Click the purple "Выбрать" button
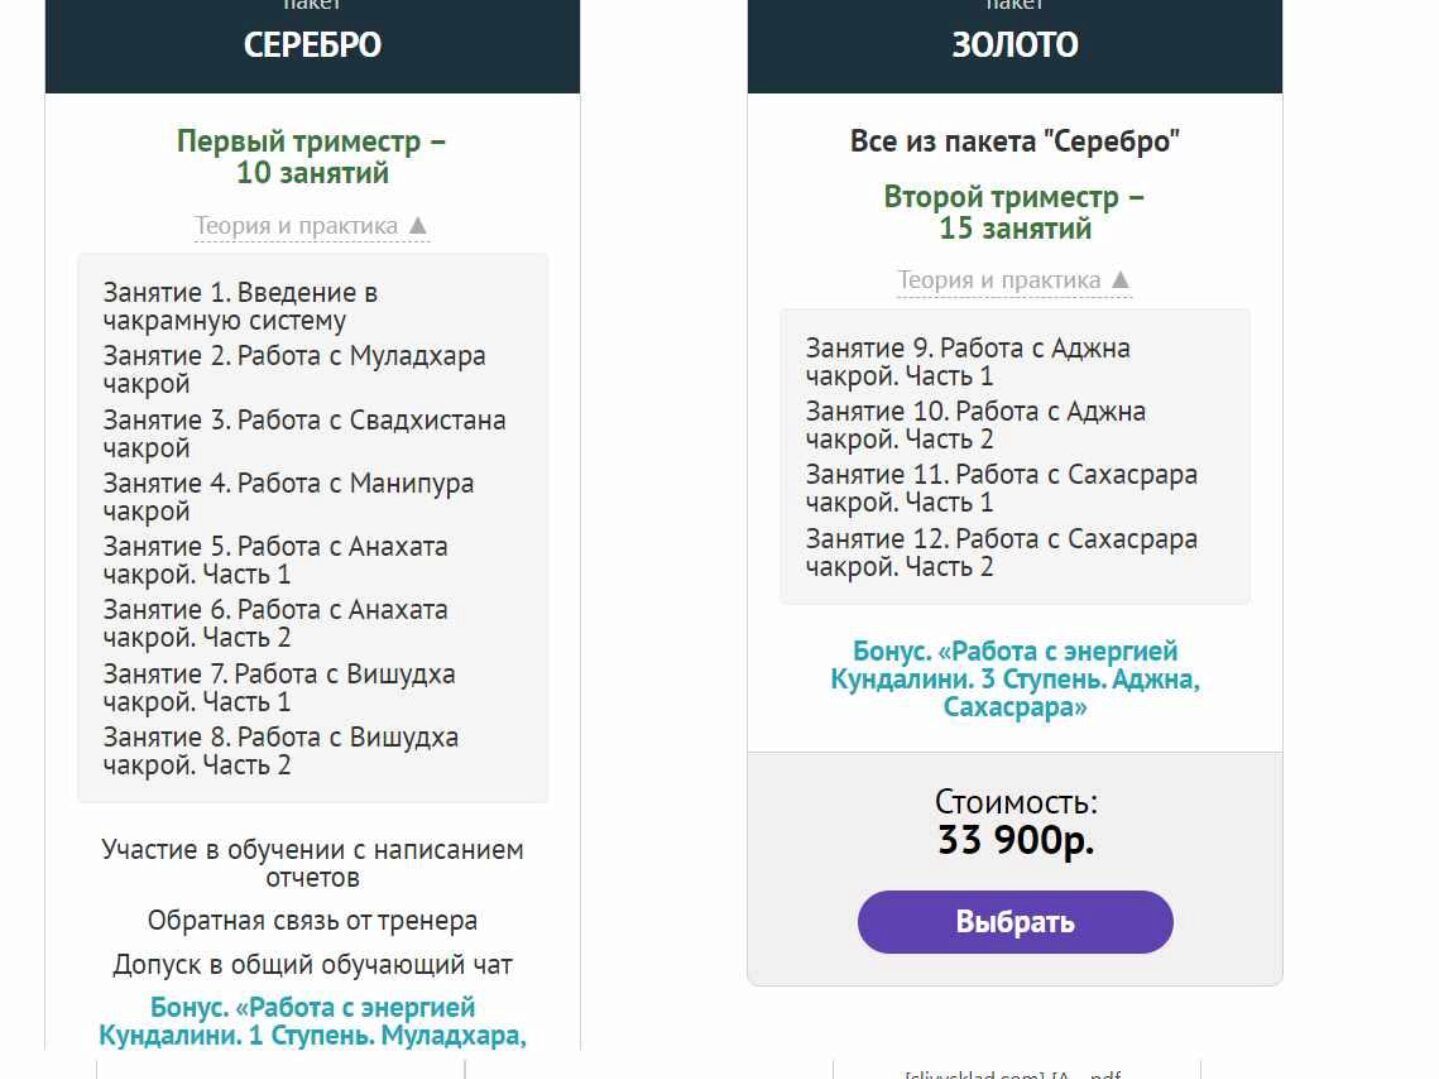Image resolution: width=1439 pixels, height=1079 pixels. coord(1014,921)
